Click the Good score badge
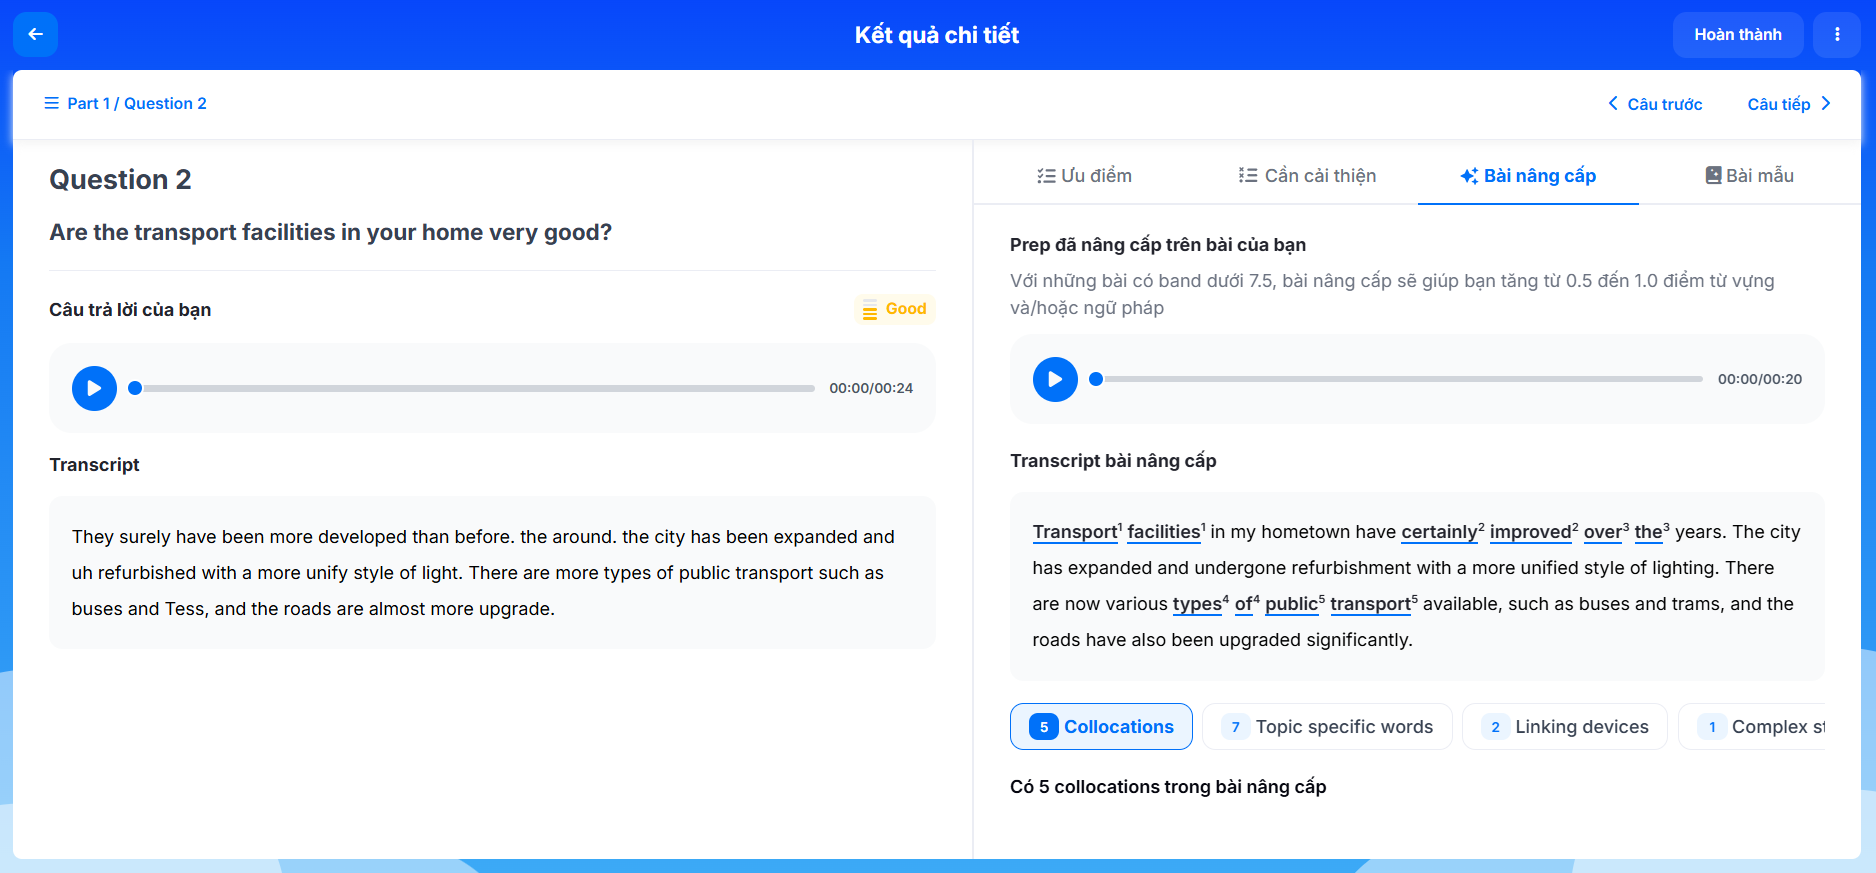 894,309
